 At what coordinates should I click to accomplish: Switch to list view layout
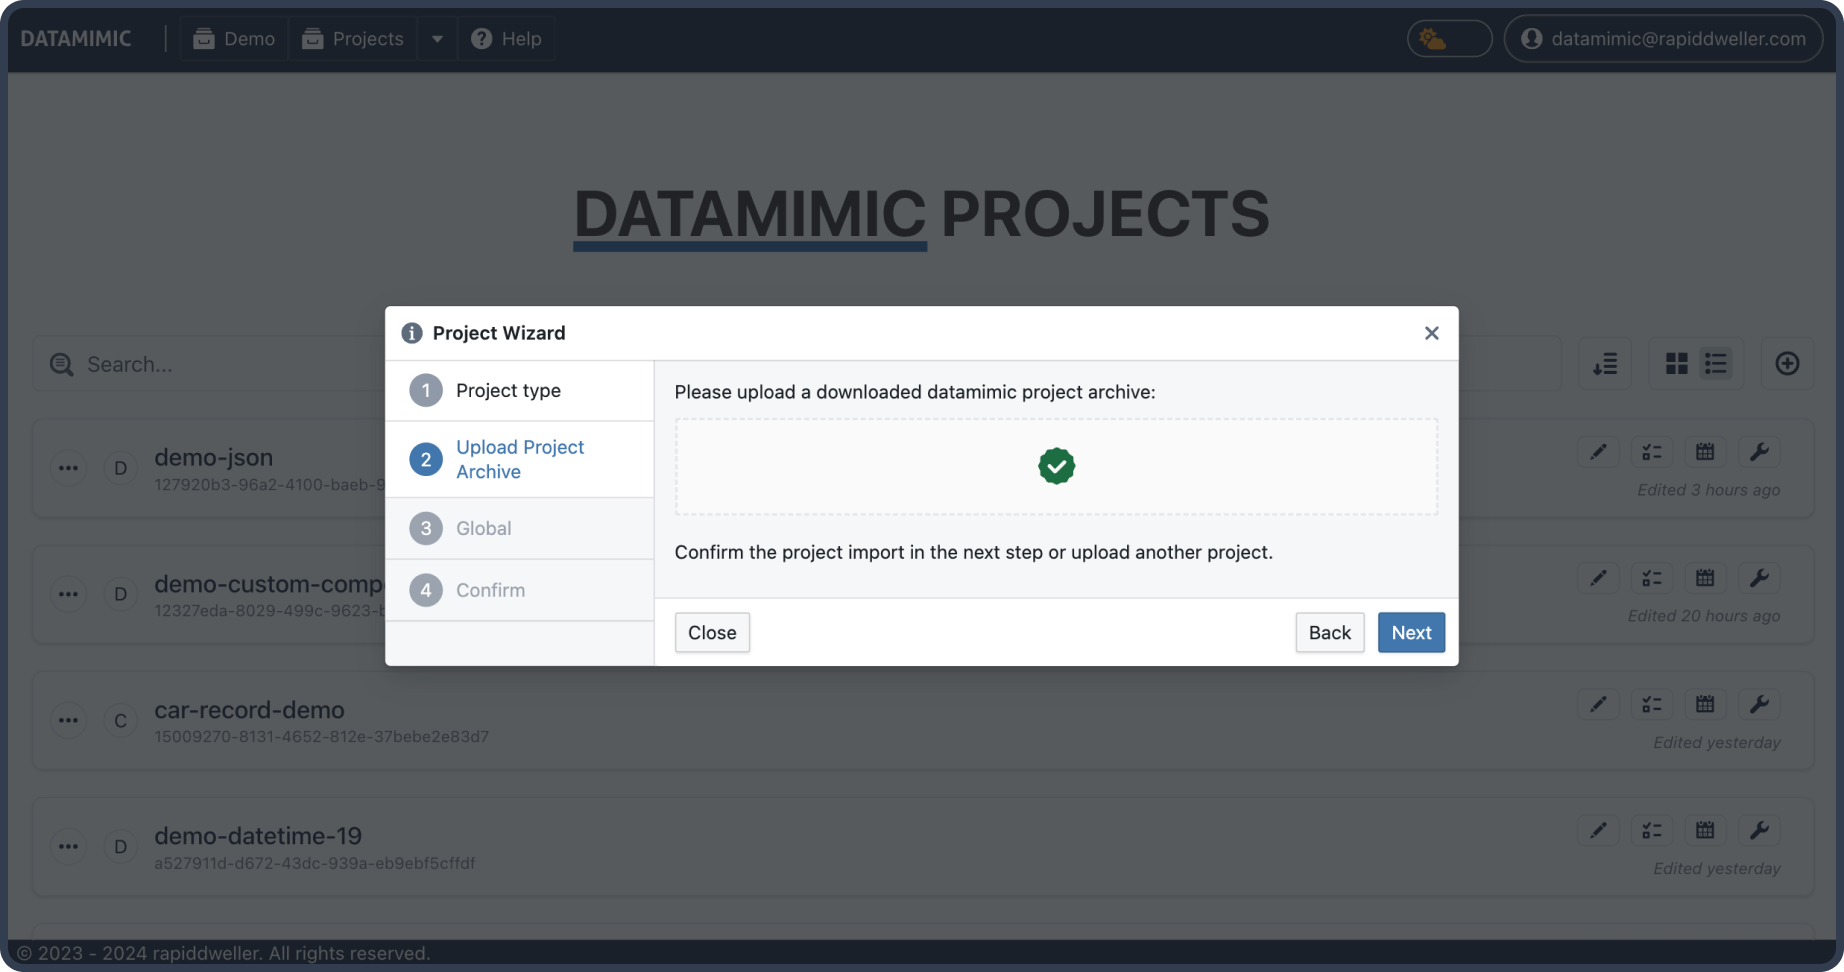click(1716, 363)
